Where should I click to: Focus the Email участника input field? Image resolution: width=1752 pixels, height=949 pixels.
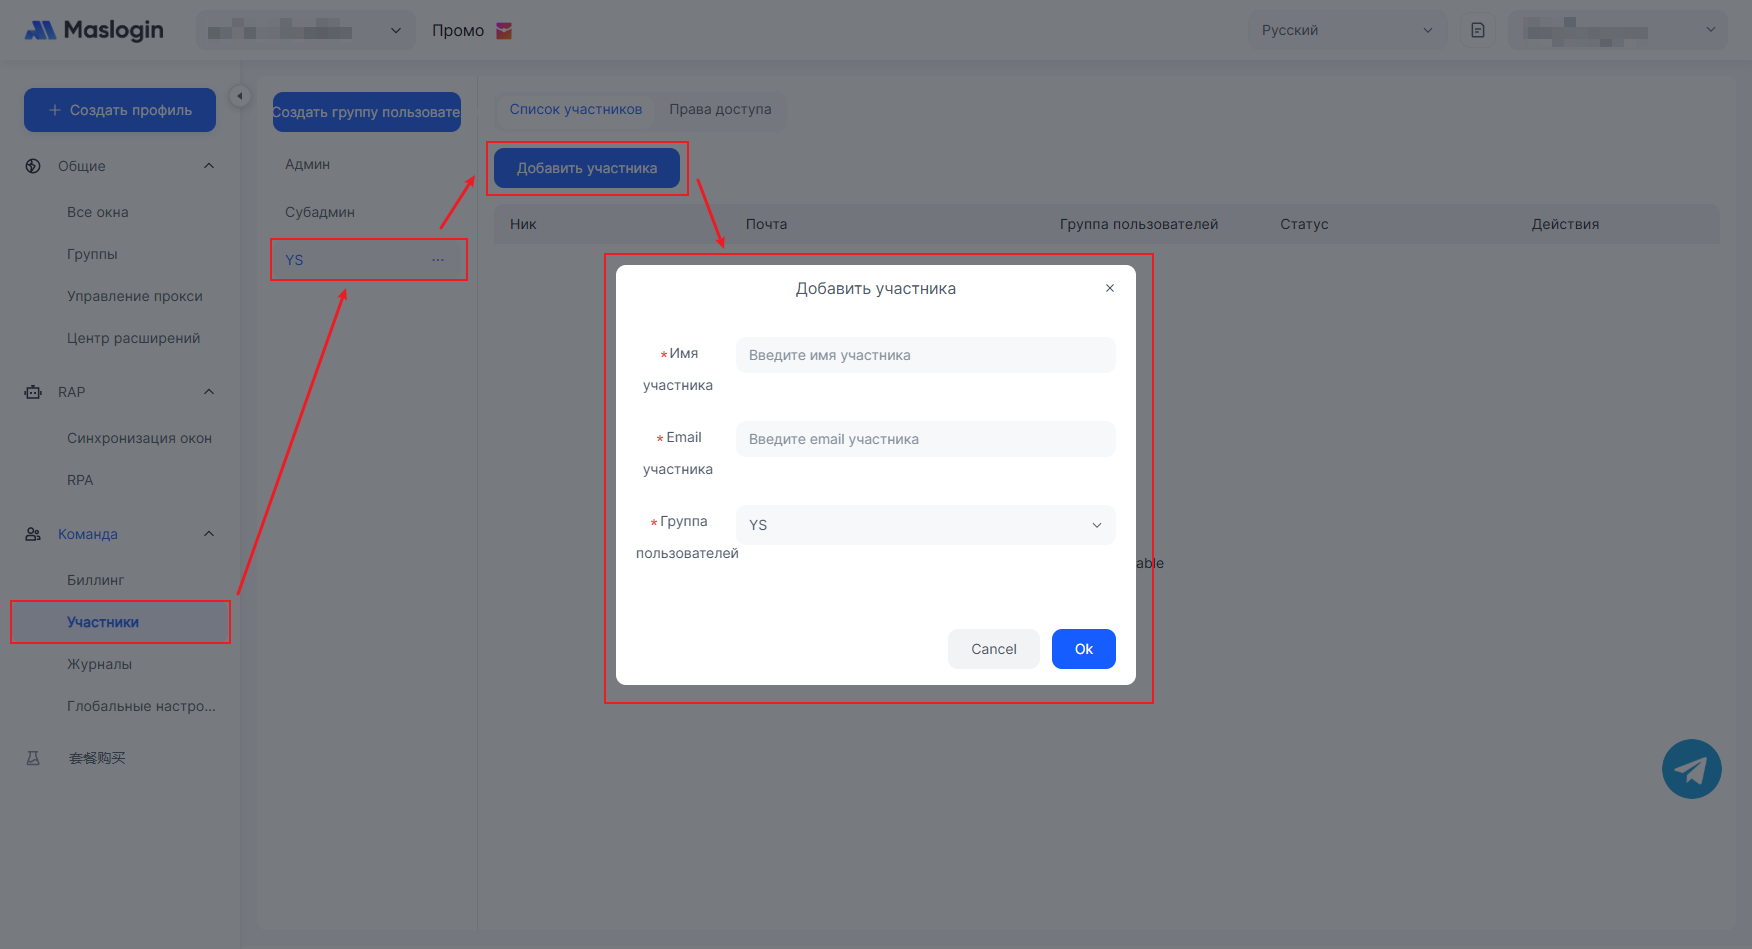click(925, 439)
